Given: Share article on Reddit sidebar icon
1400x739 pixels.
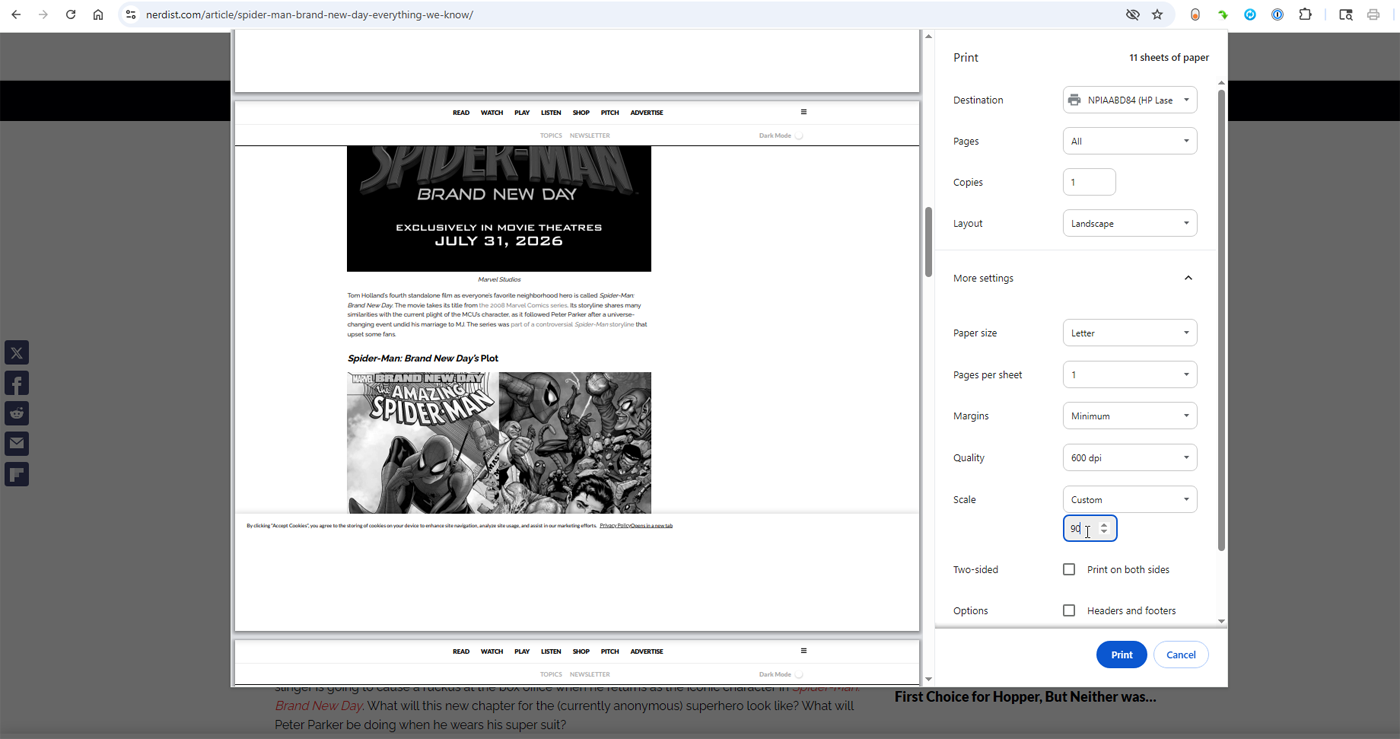Looking at the screenshot, I should click(17, 413).
